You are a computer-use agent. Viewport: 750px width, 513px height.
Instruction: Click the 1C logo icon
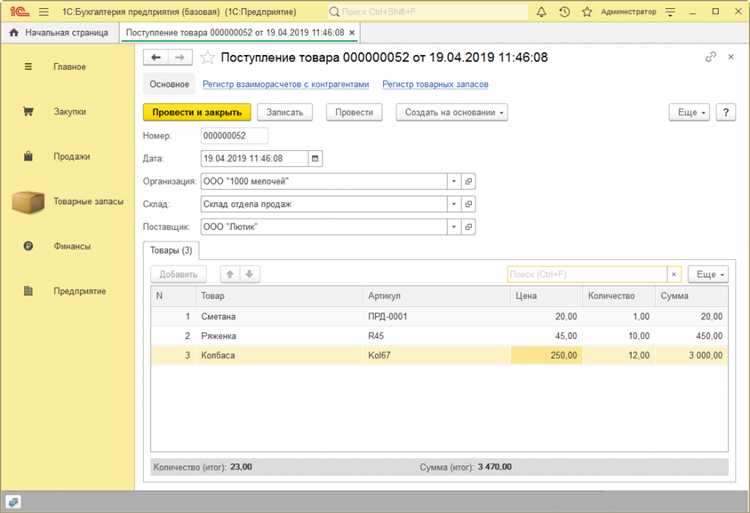tap(19, 11)
